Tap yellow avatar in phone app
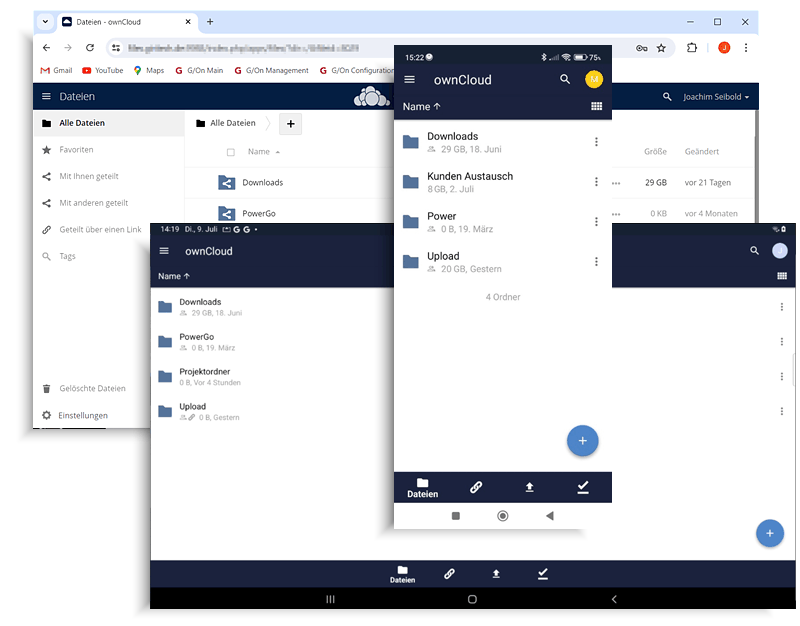Screen dimensions: 800x626 [594, 79]
